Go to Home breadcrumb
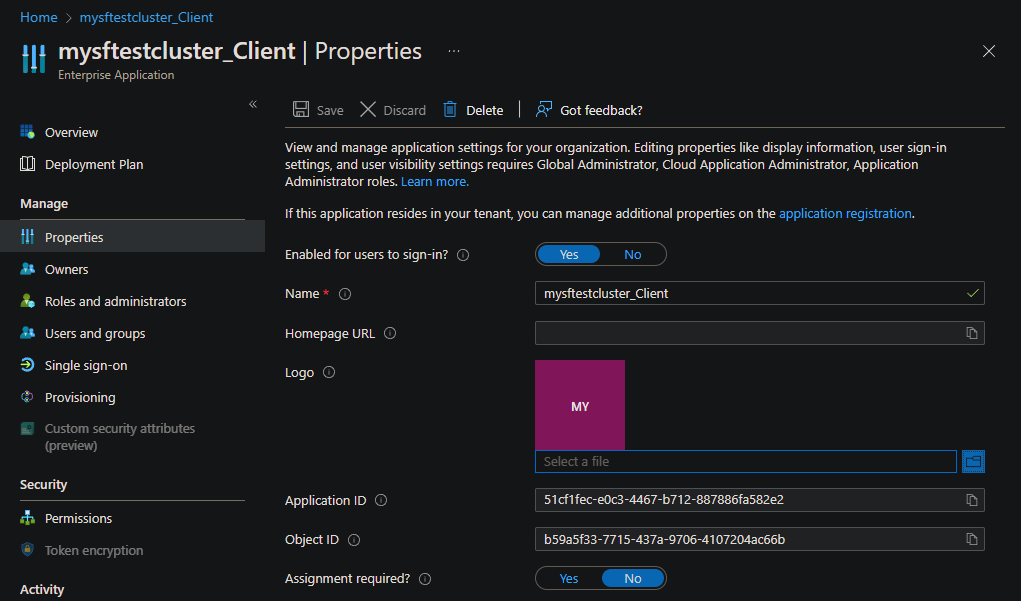Screen dimensions: 1021x601 pos(38,18)
